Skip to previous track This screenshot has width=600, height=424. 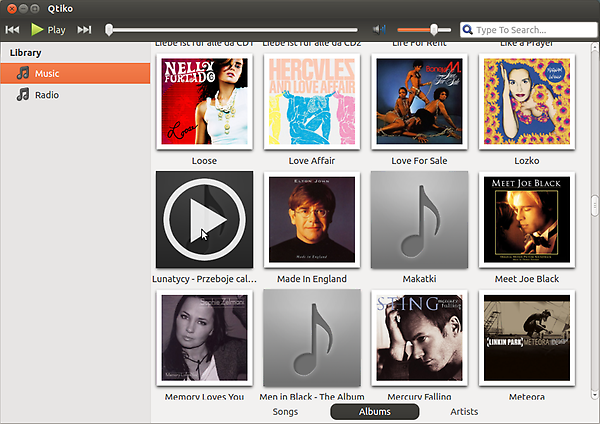[12, 30]
